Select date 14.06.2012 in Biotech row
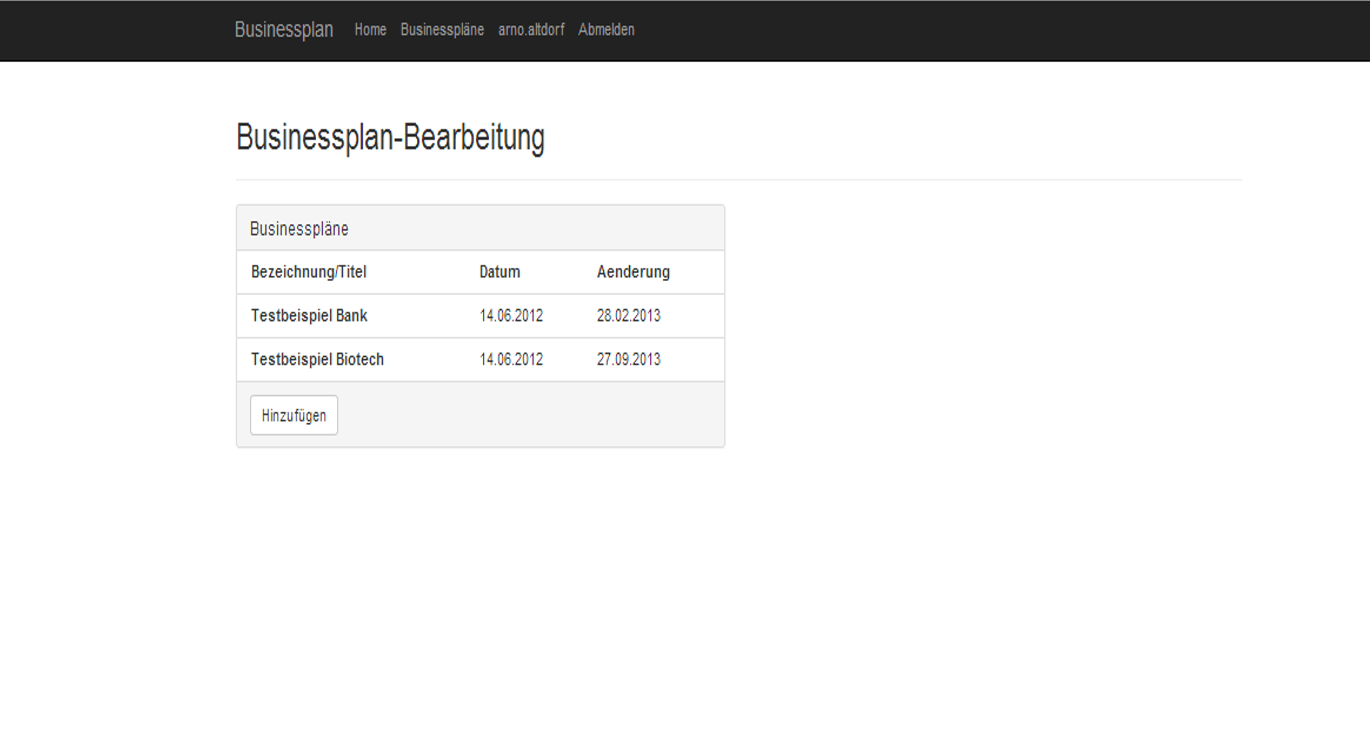 click(x=511, y=360)
